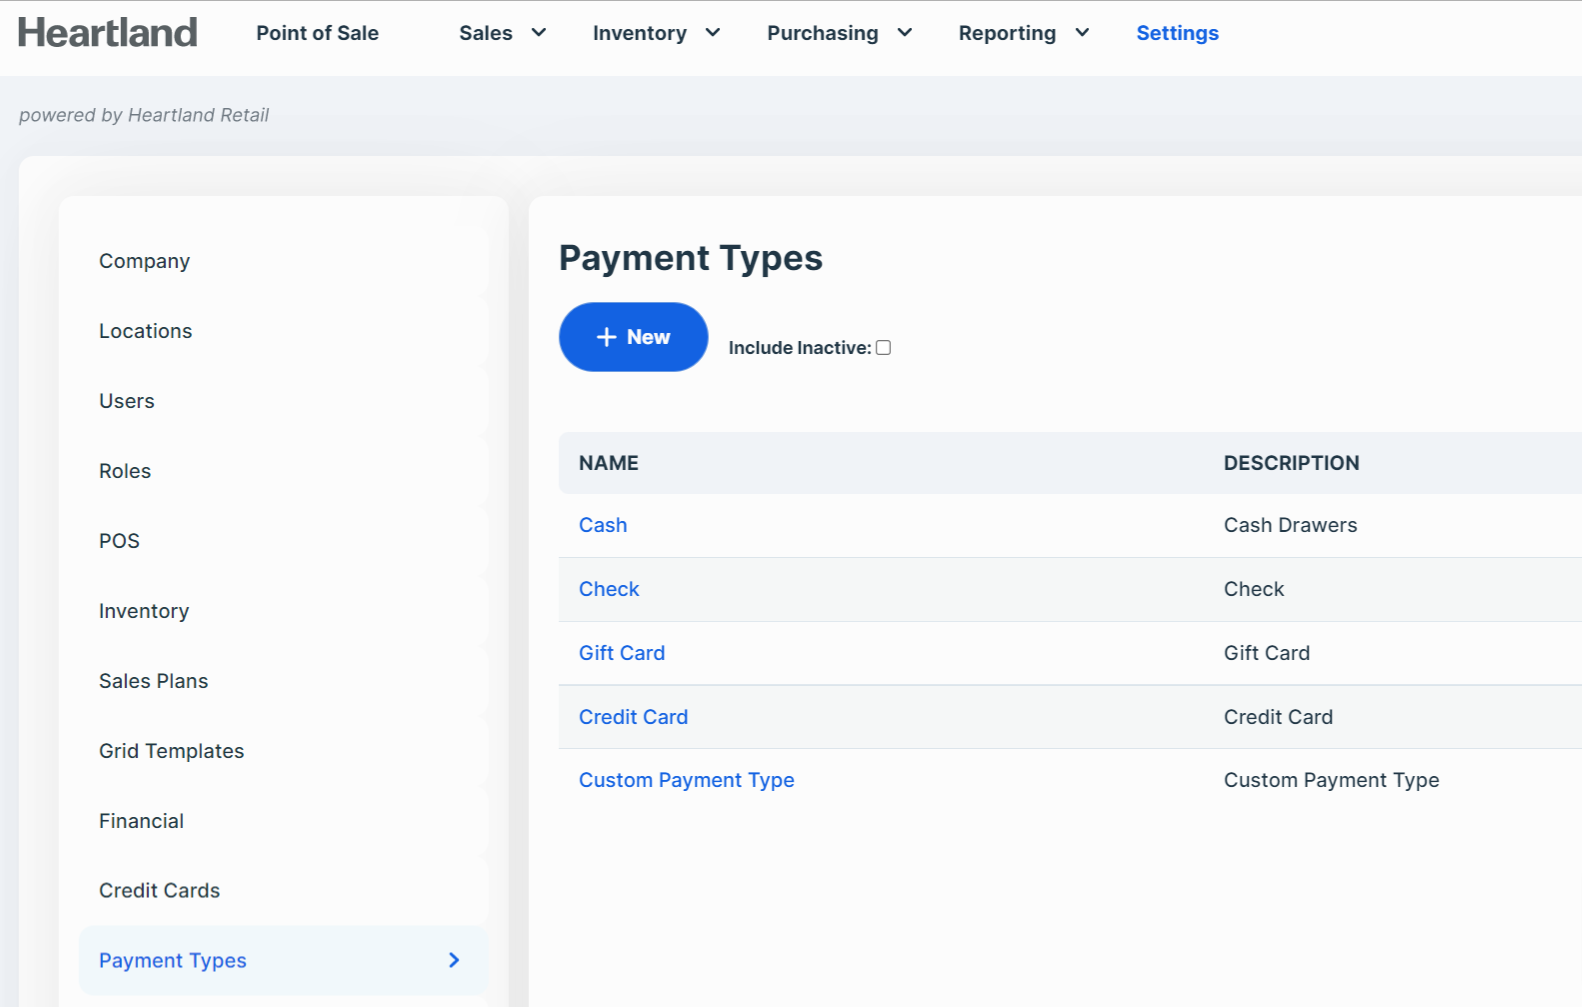Open the Reporting menu
Image resolution: width=1582 pixels, height=1007 pixels.
click(1007, 33)
